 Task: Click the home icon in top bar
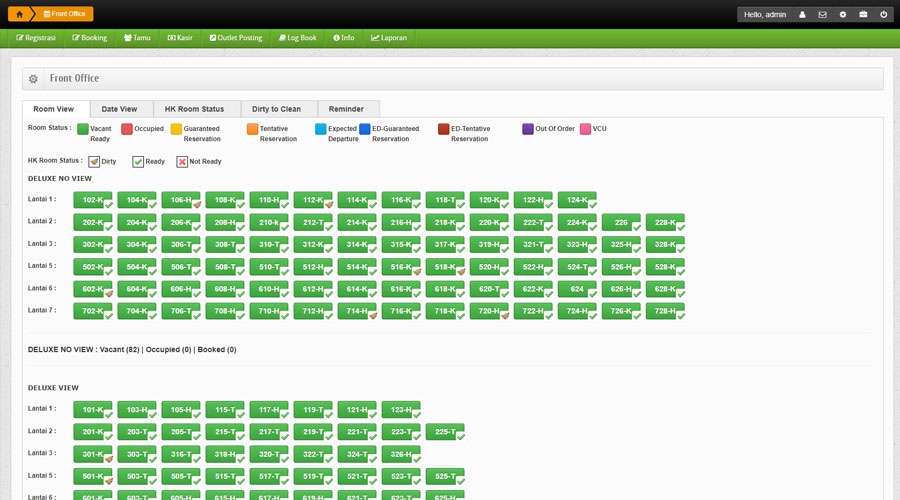(20, 14)
